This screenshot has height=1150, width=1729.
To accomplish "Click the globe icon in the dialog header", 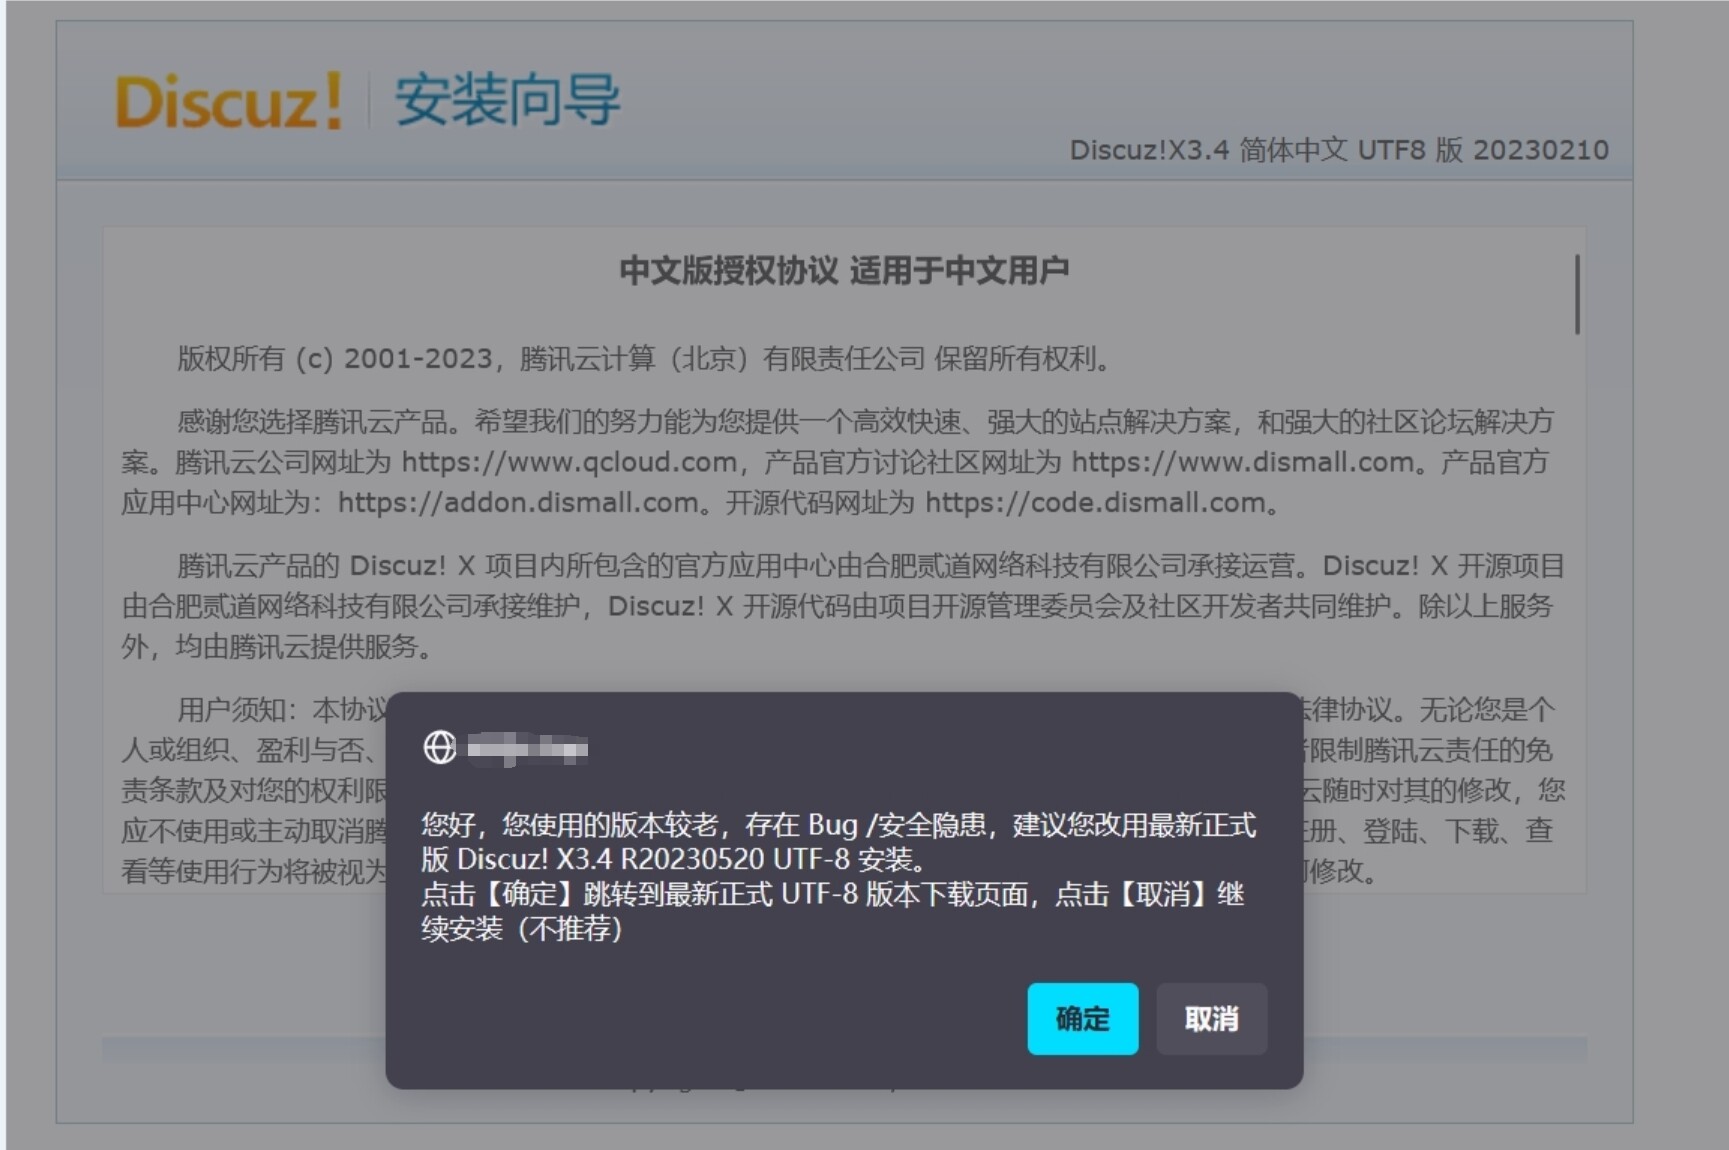I will [x=440, y=747].
